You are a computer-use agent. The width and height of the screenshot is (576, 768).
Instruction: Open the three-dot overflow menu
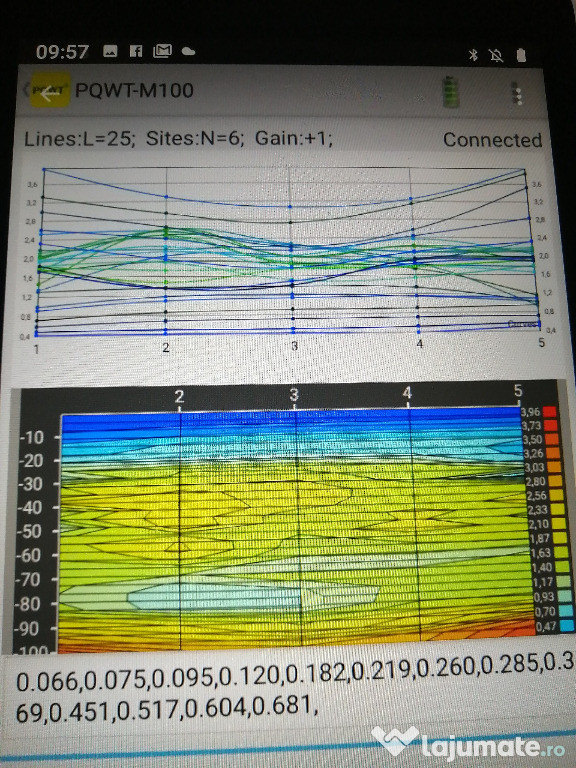click(516, 93)
